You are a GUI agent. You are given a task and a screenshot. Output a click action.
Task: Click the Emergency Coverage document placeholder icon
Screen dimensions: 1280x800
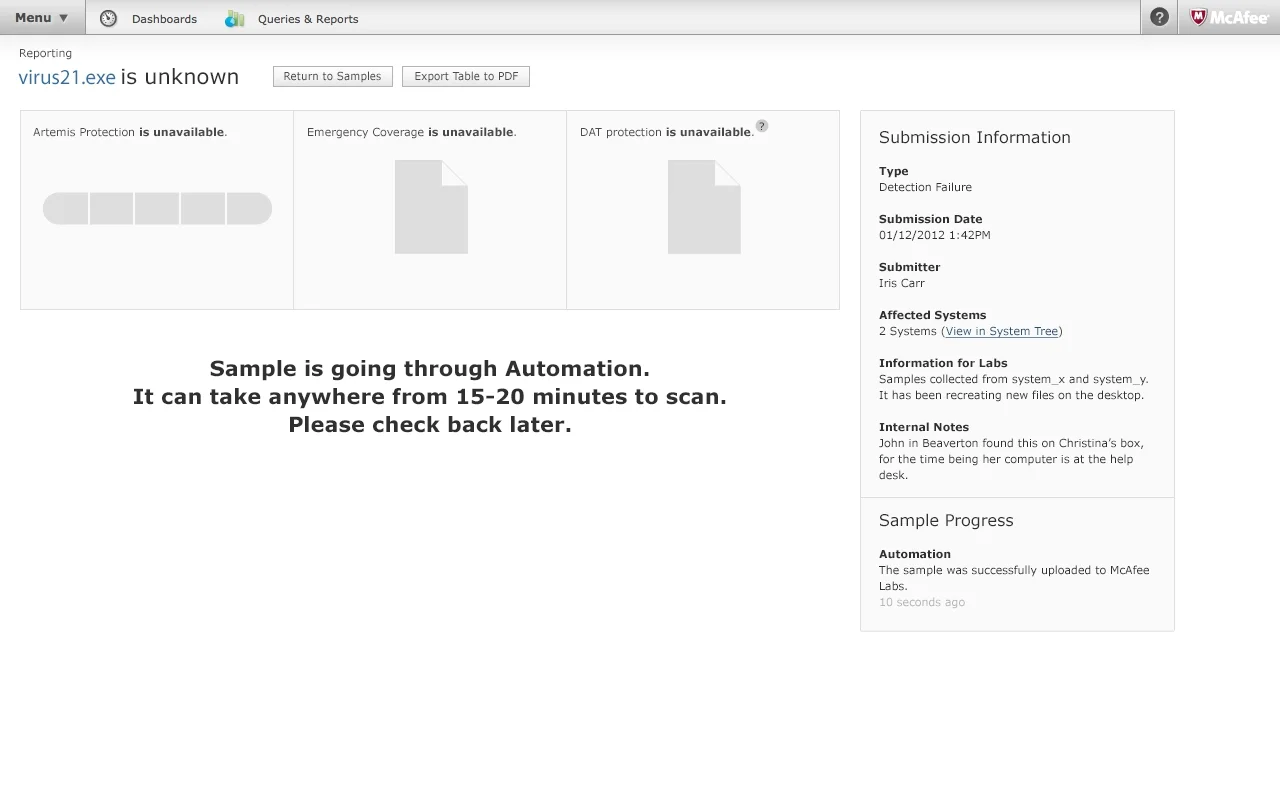click(x=431, y=208)
